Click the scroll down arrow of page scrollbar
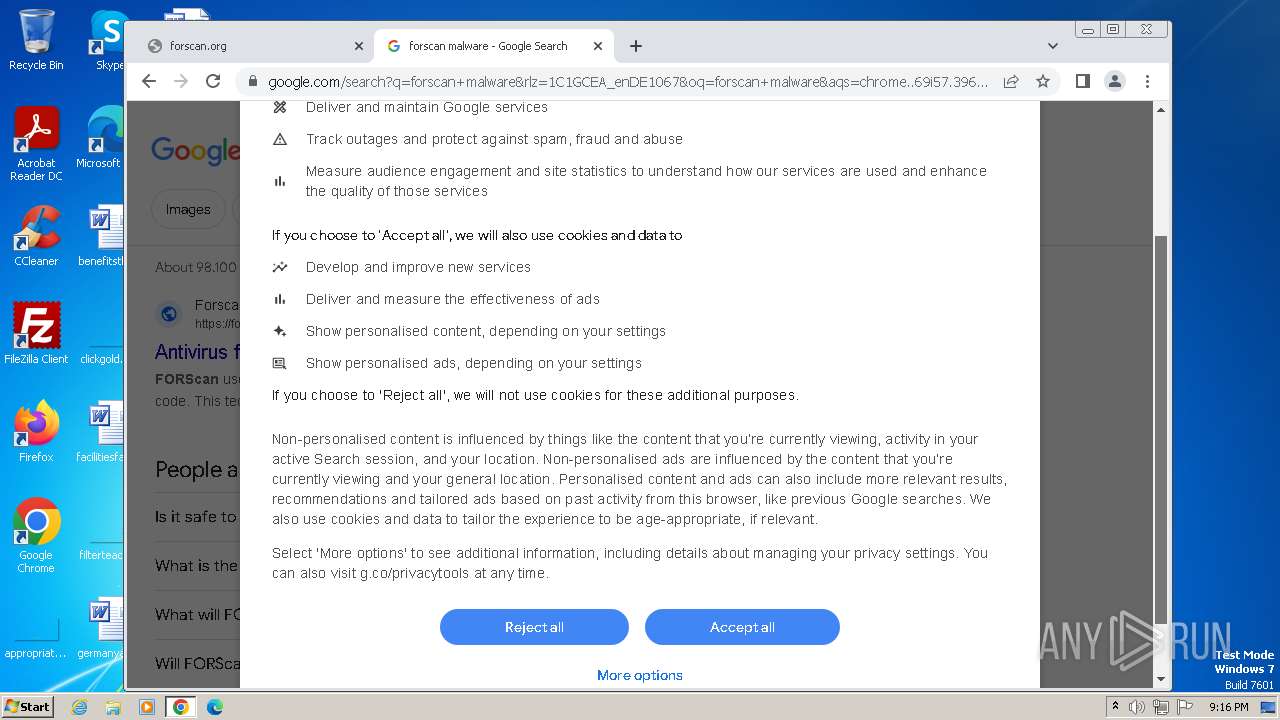The width and height of the screenshot is (1280, 720). (1161, 679)
